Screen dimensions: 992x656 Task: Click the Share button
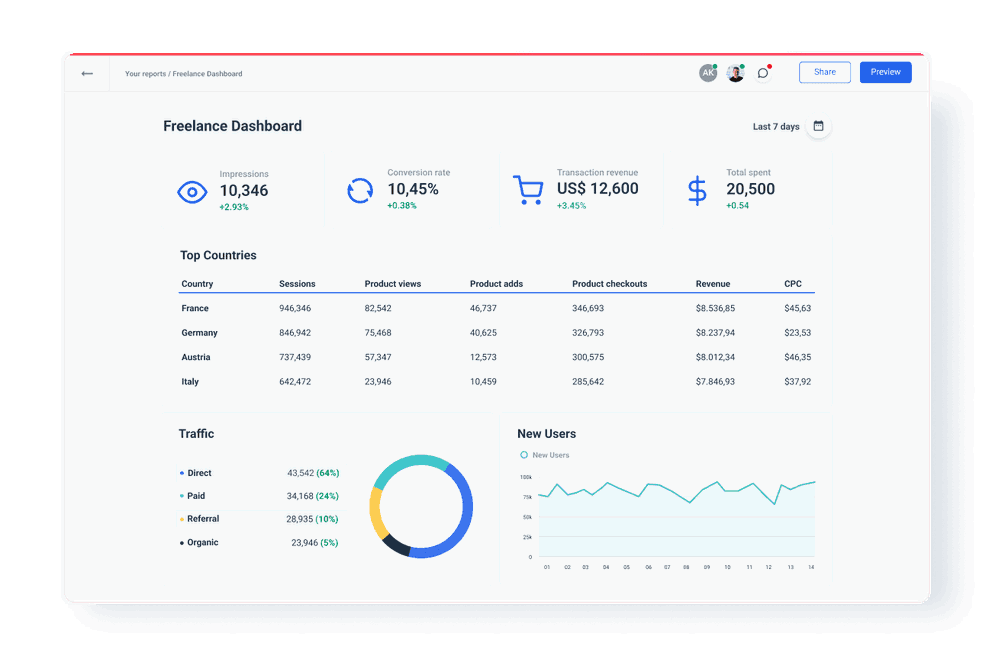click(824, 72)
